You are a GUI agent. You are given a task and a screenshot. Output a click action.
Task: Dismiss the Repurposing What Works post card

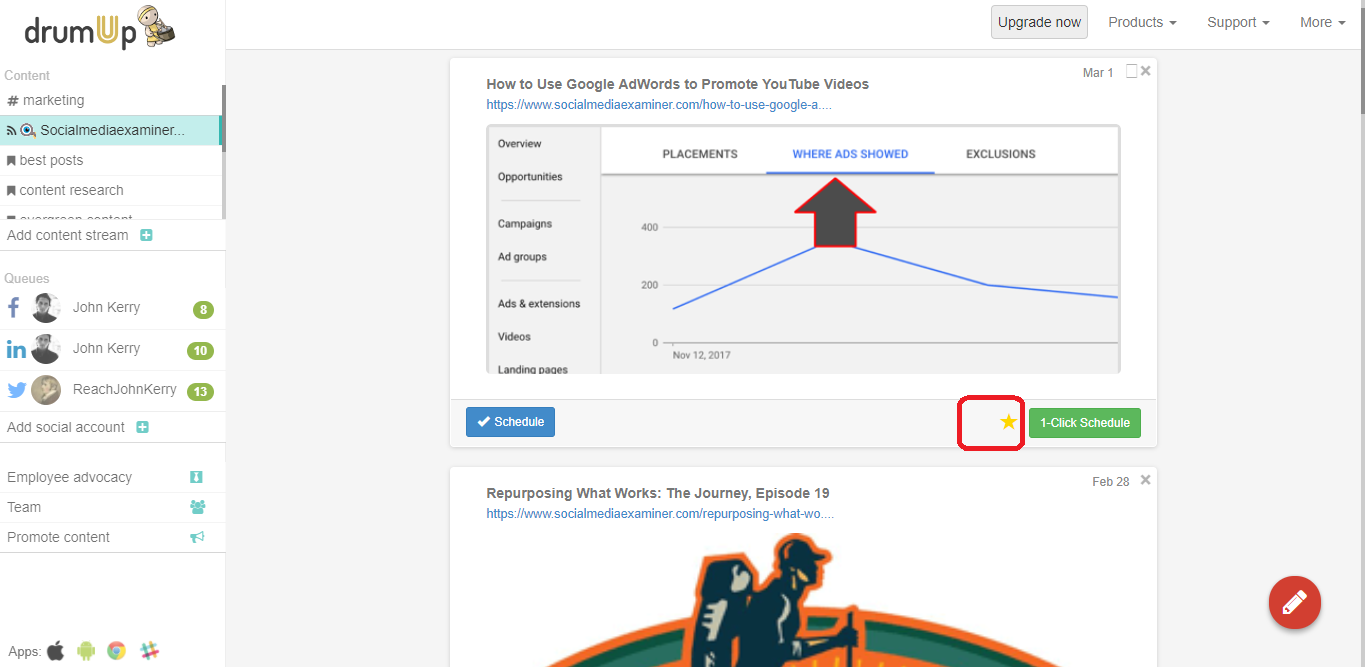[x=1146, y=480]
